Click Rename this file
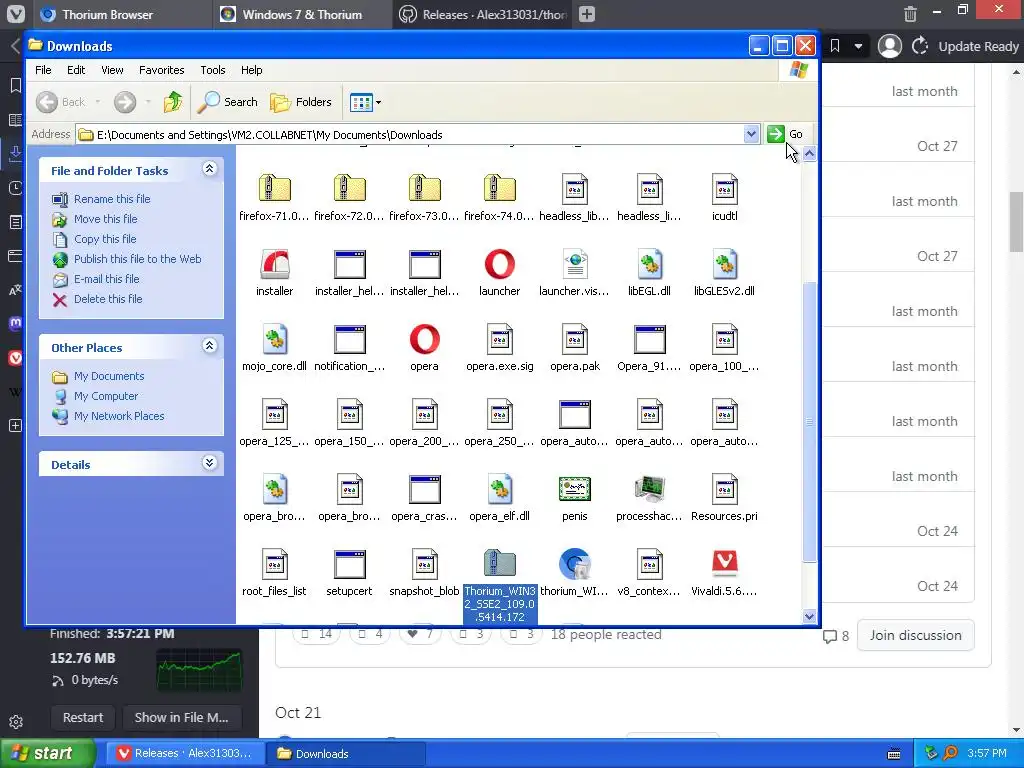This screenshot has height=768, width=1024. [112, 199]
